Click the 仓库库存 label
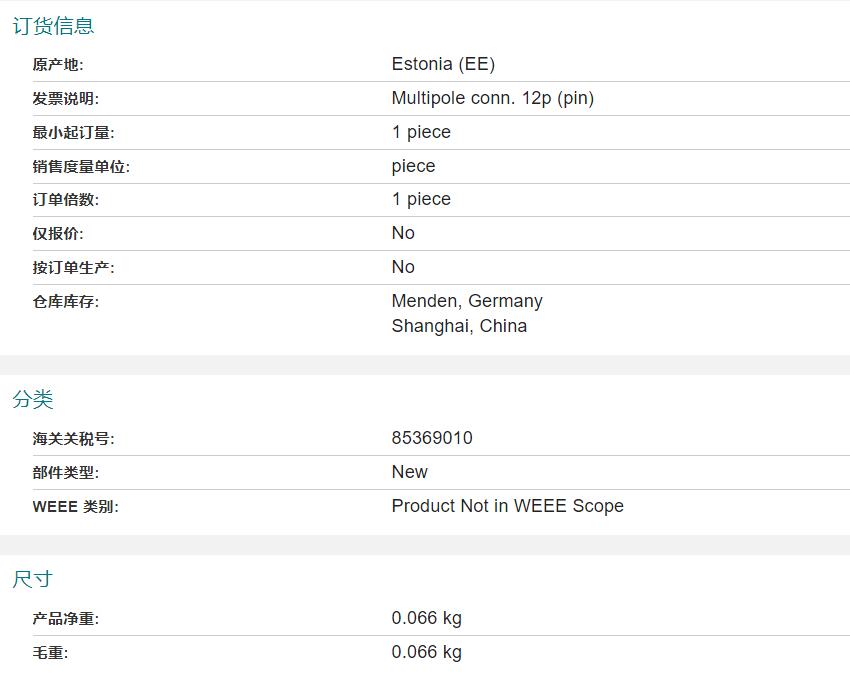850x678 pixels. [x=65, y=302]
